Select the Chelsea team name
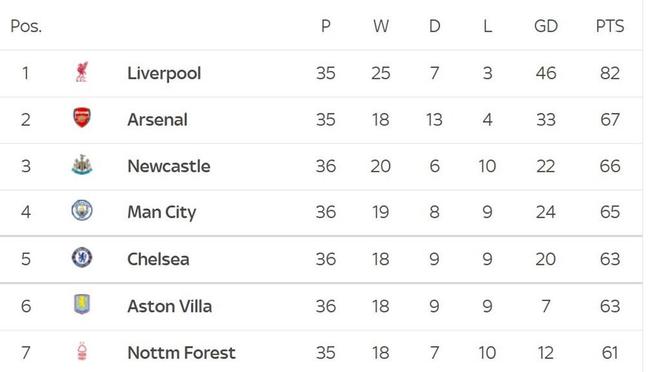The width and height of the screenshot is (660, 372). (158, 259)
